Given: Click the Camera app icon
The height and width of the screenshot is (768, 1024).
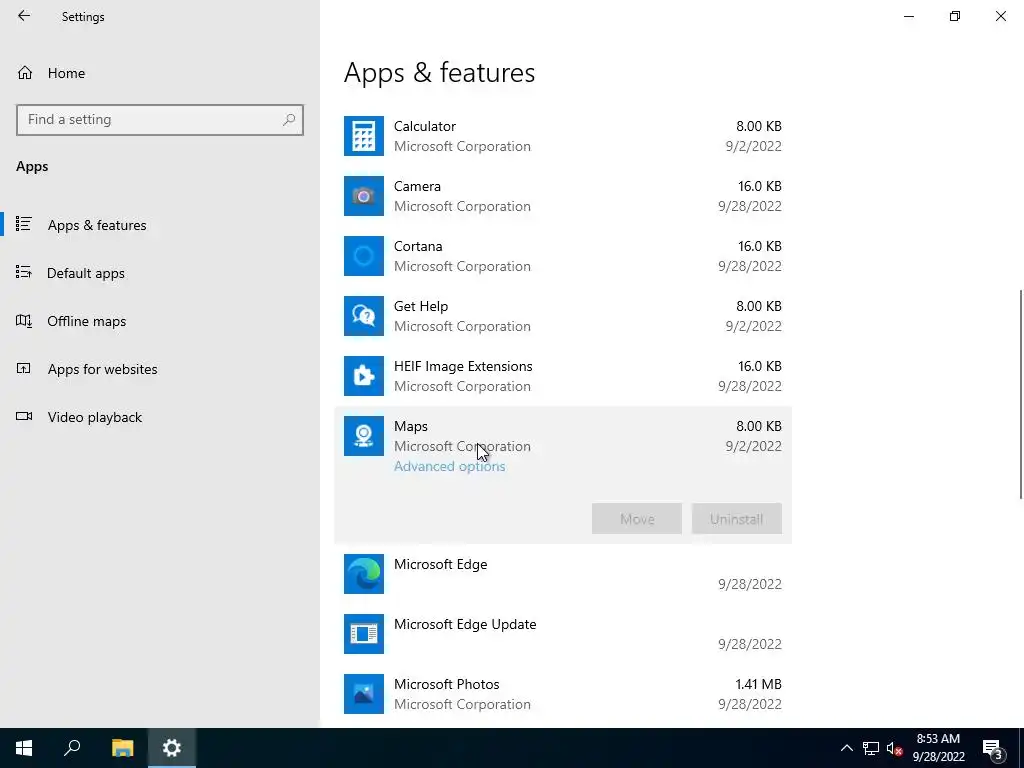Looking at the screenshot, I should point(364,196).
